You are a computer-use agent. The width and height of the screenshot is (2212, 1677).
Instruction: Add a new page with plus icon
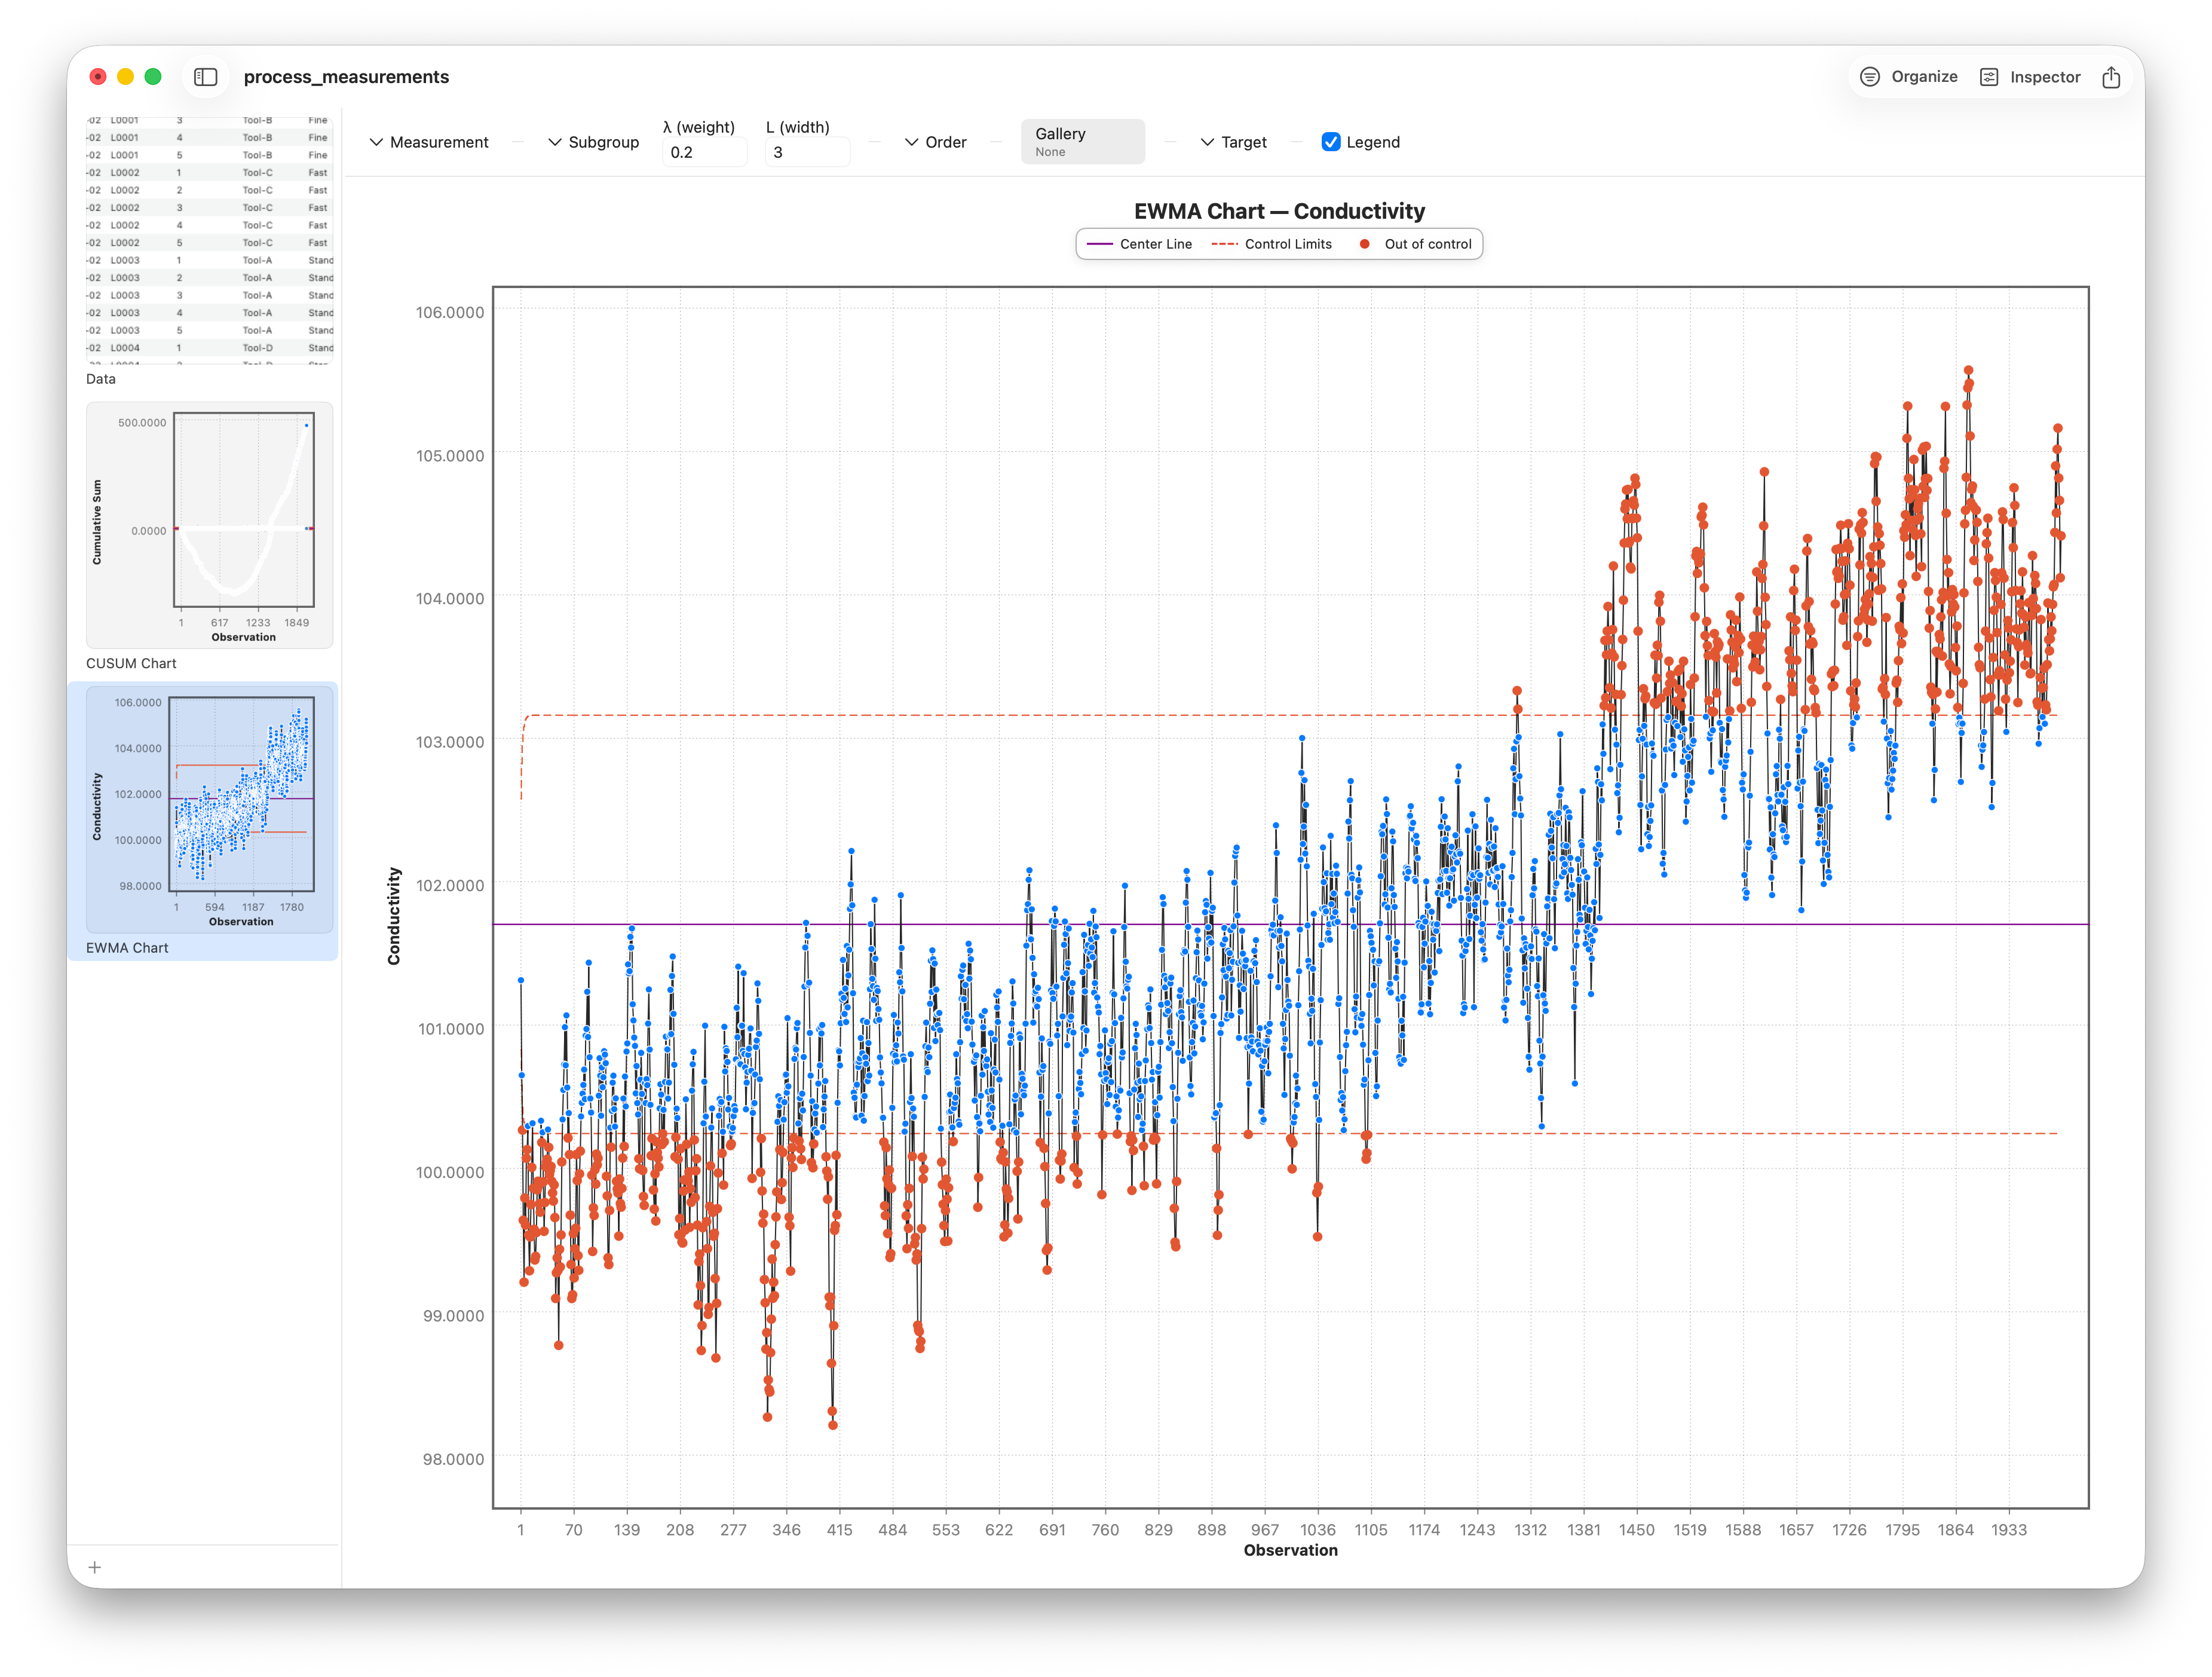tap(95, 1567)
